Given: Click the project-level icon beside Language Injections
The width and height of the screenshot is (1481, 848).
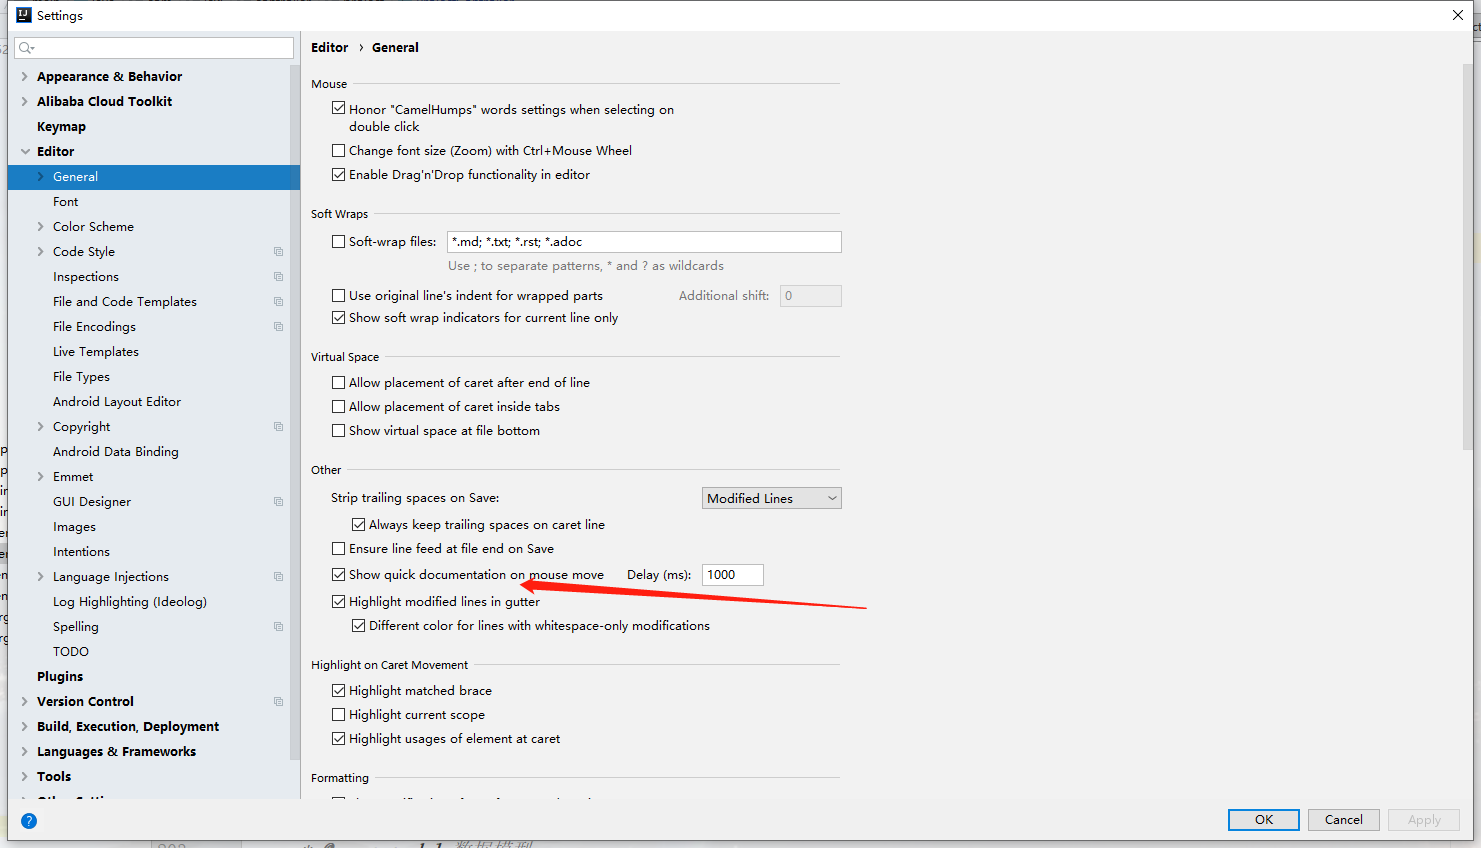Looking at the screenshot, I should [278, 577].
